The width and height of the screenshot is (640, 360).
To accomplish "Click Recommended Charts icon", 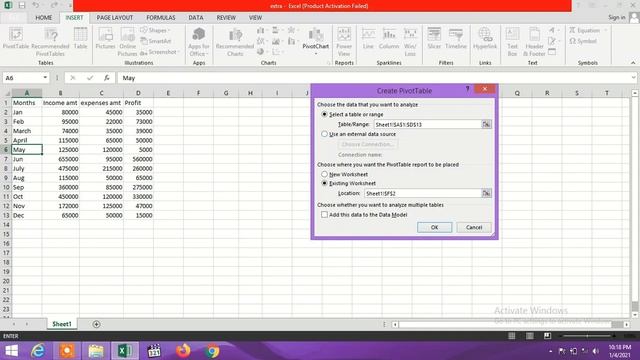I will pyautogui.click(x=235, y=42).
